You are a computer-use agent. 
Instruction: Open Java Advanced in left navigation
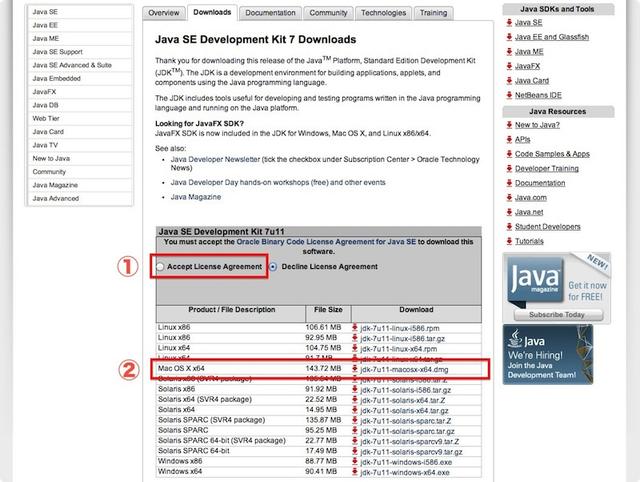point(80,198)
